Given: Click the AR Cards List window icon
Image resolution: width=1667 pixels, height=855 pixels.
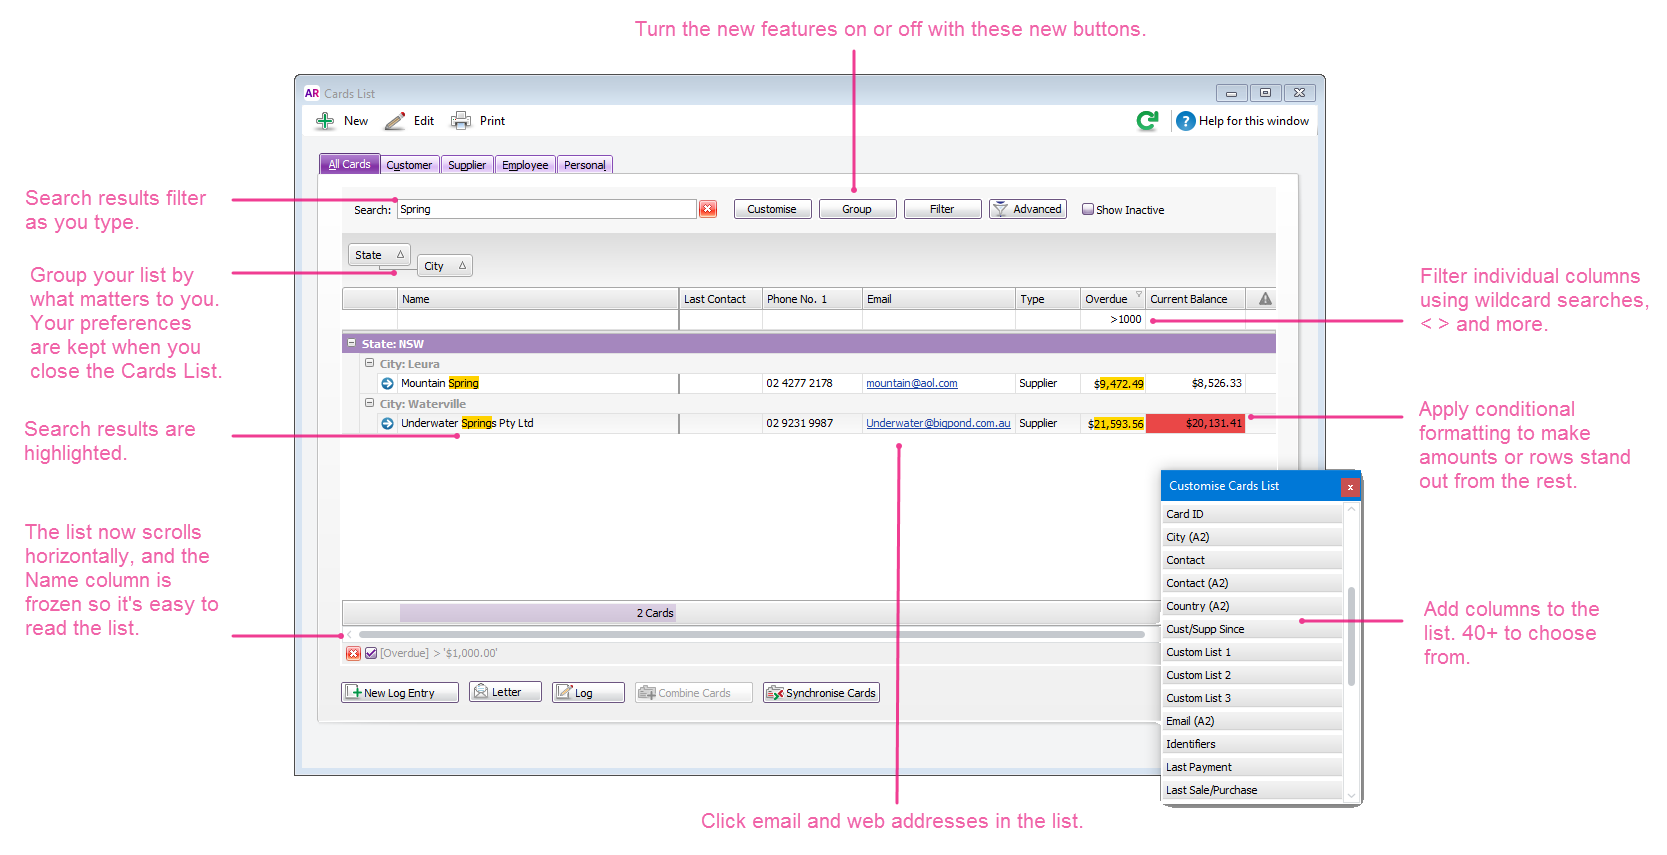Looking at the screenshot, I should pyautogui.click(x=312, y=93).
